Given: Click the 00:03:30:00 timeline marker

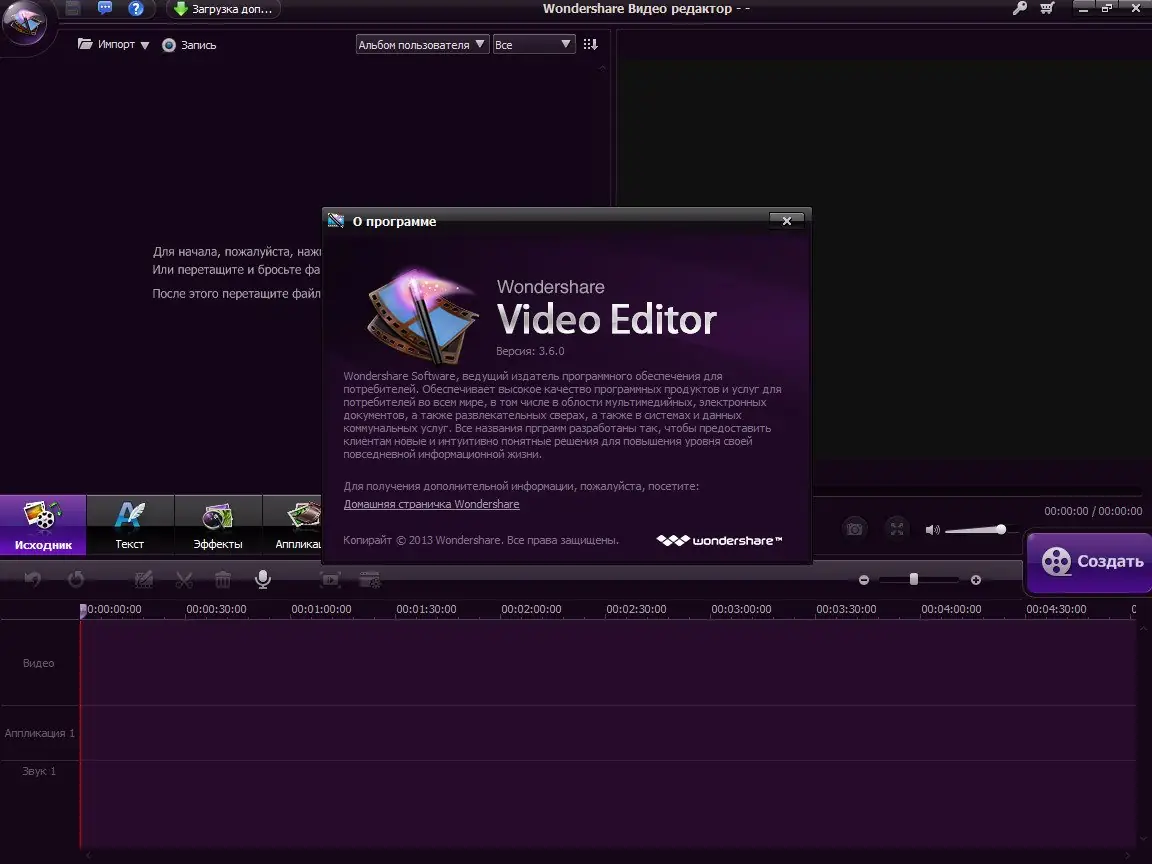Looking at the screenshot, I should click(x=846, y=609).
